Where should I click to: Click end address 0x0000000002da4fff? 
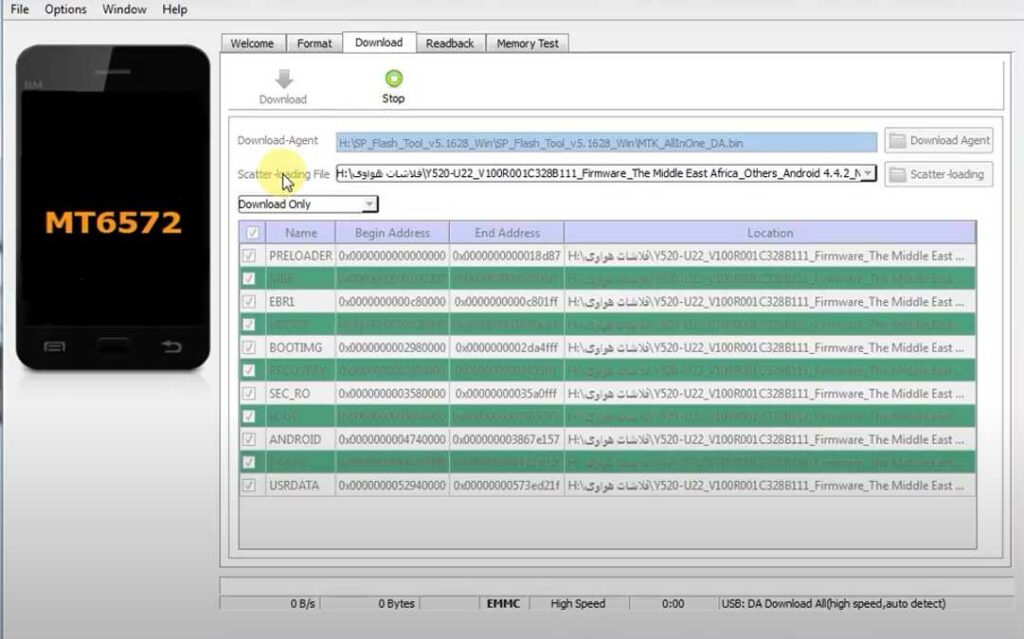tap(507, 347)
